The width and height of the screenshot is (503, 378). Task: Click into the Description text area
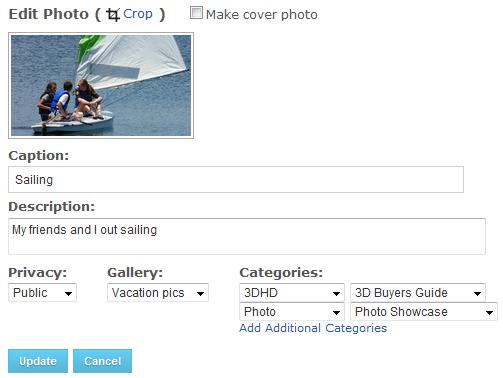[247, 236]
